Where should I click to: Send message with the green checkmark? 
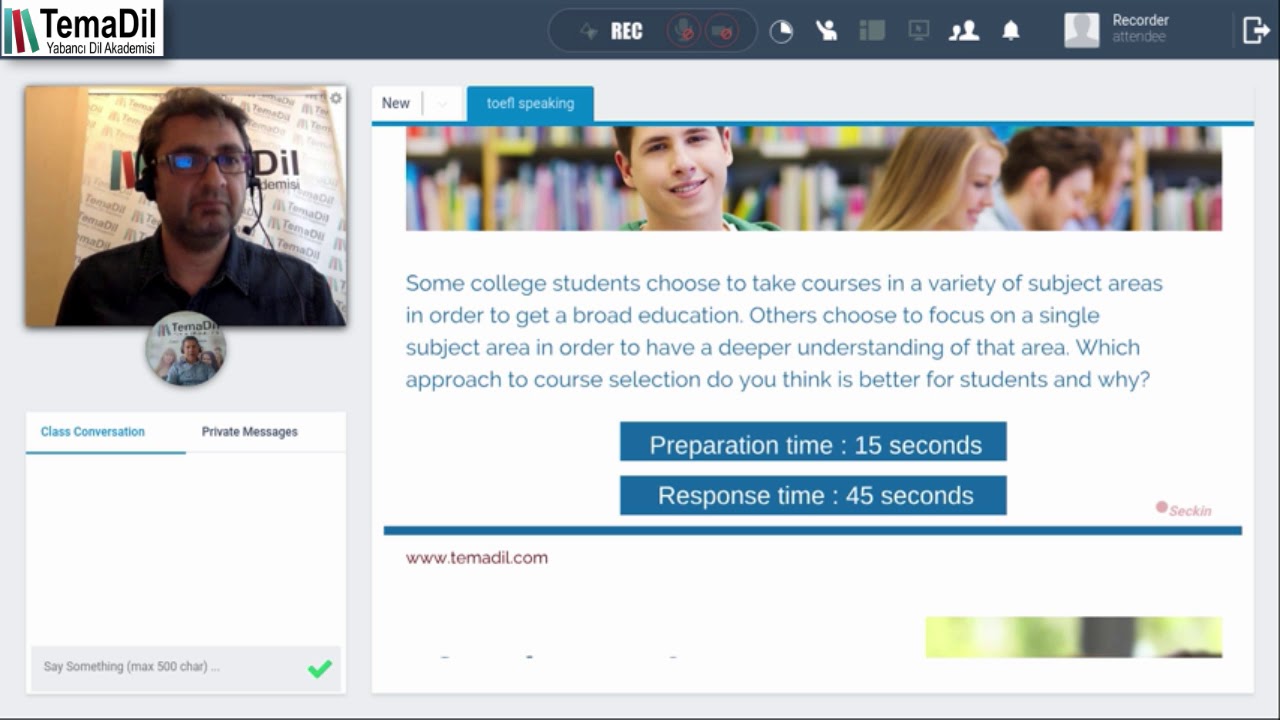coord(320,668)
